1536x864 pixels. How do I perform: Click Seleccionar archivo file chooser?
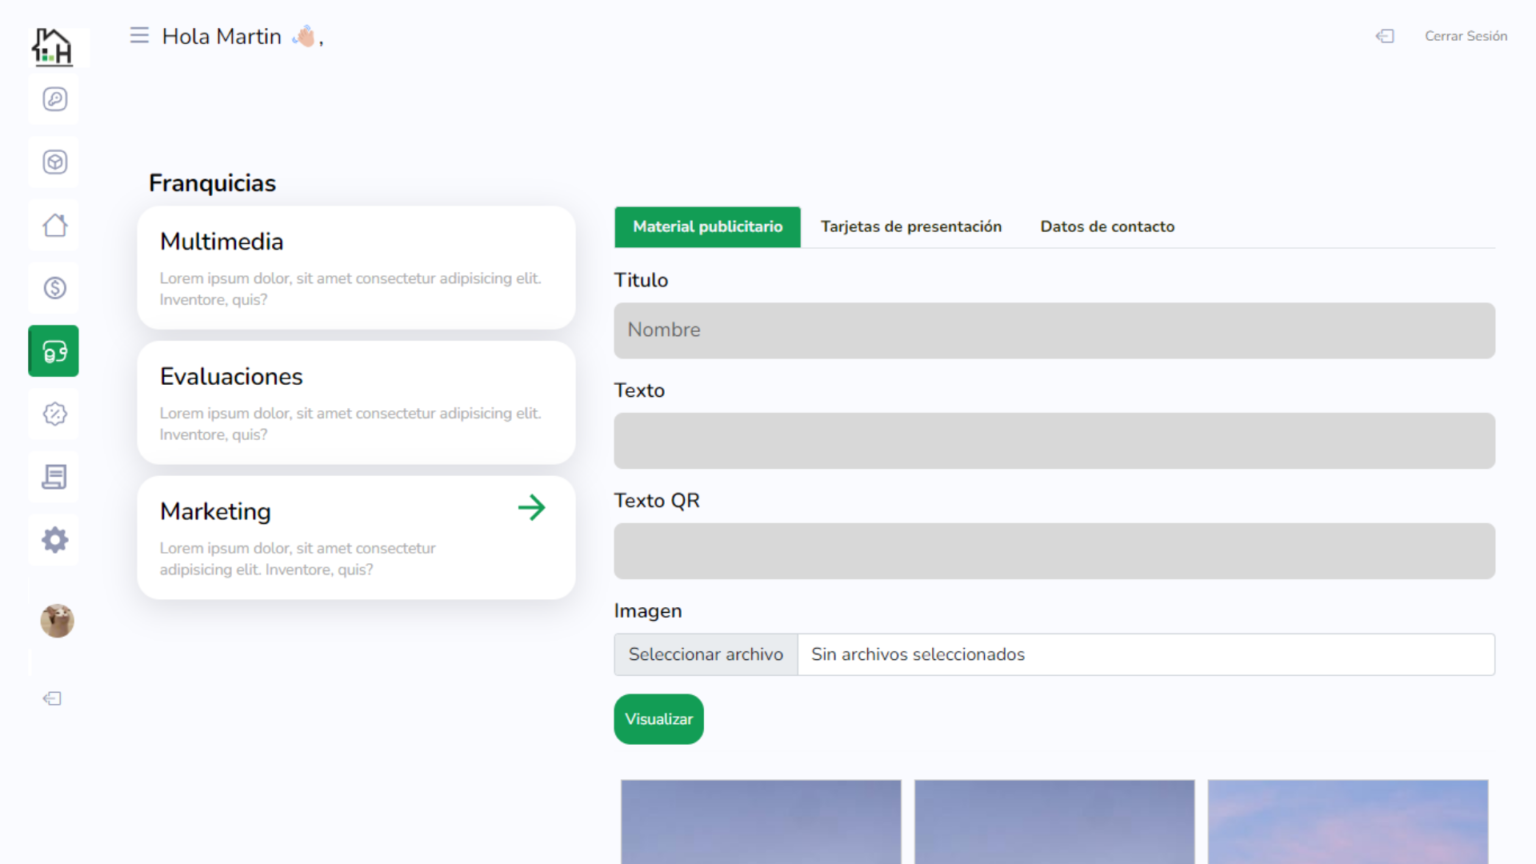(706, 654)
